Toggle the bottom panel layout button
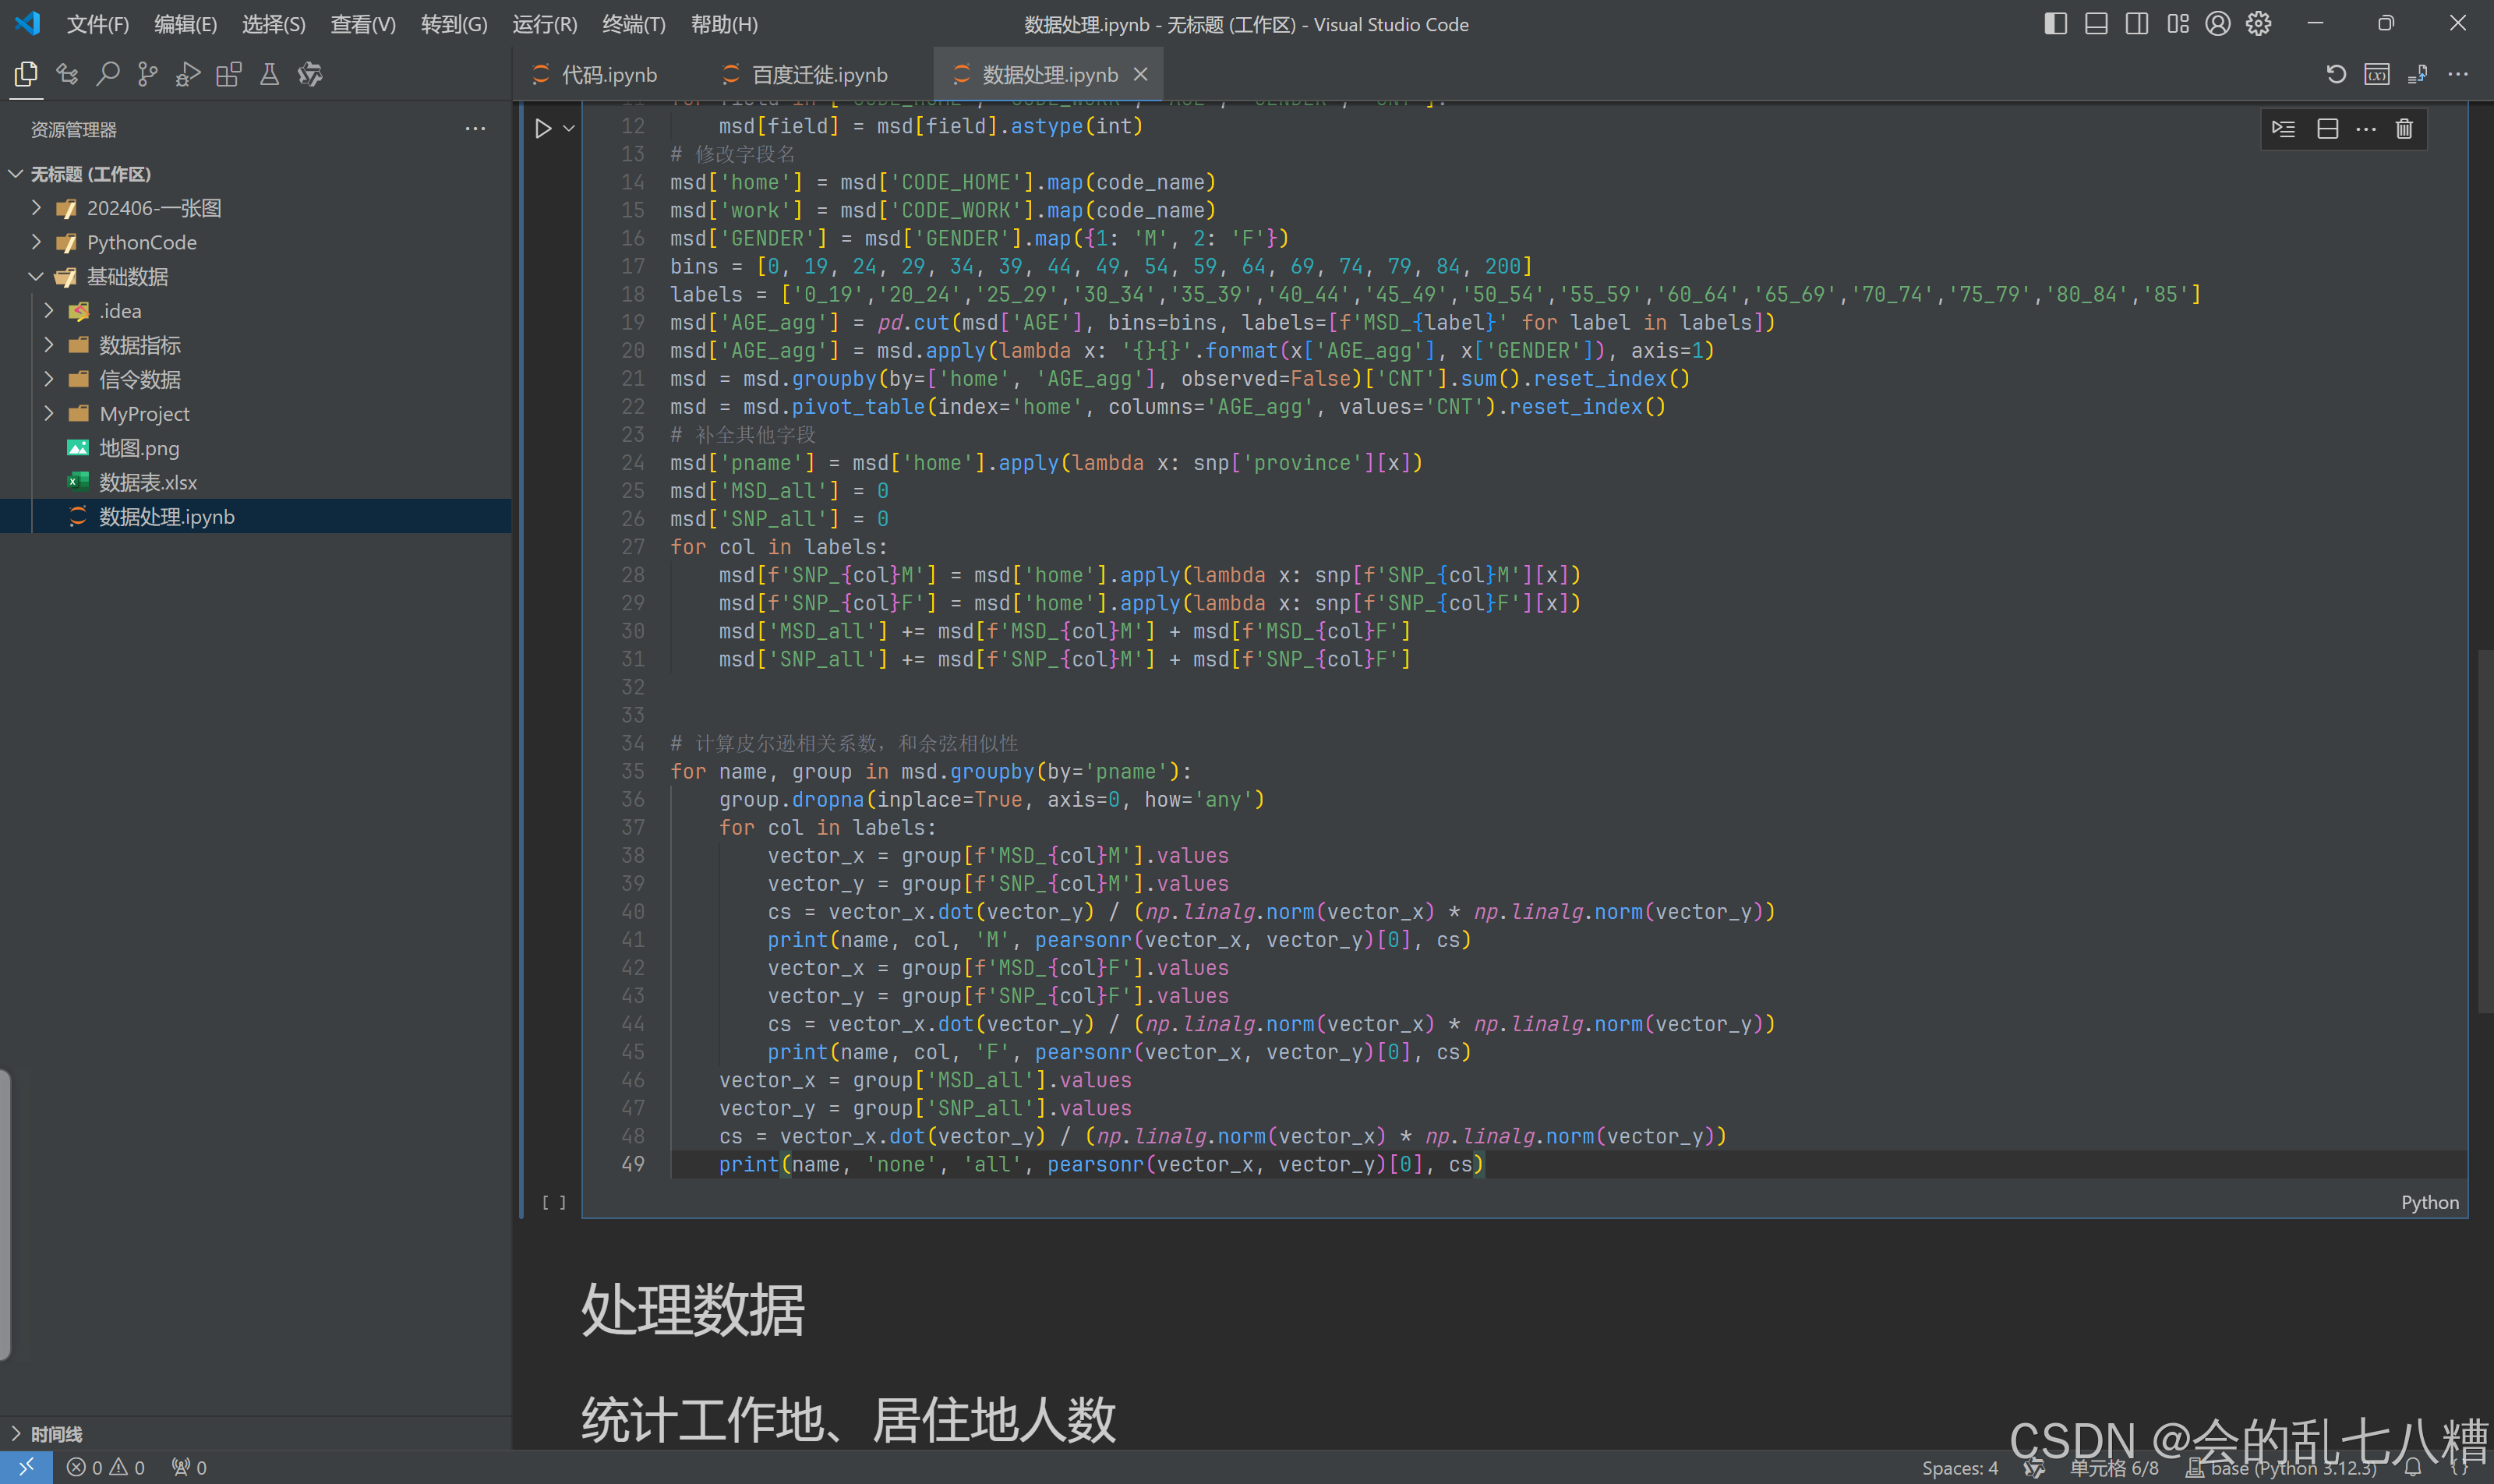 (2096, 24)
